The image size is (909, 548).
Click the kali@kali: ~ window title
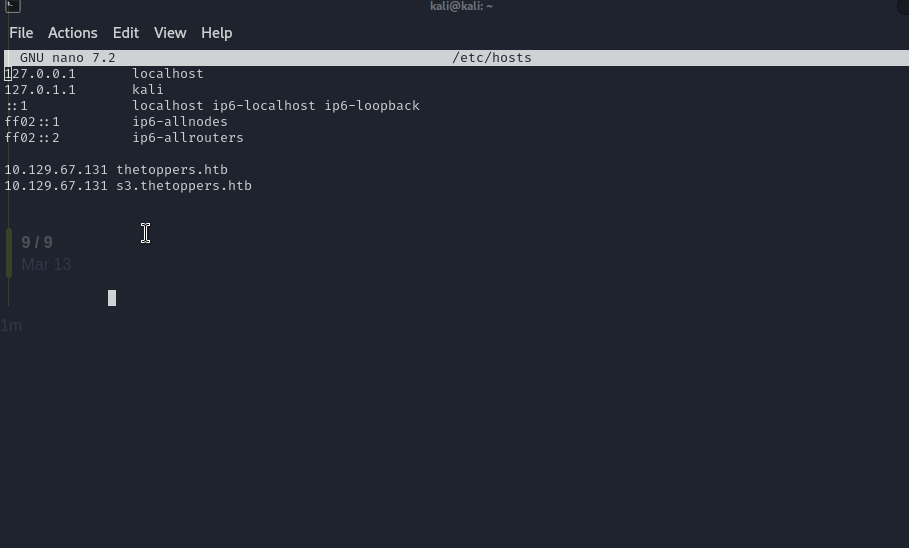click(461, 6)
